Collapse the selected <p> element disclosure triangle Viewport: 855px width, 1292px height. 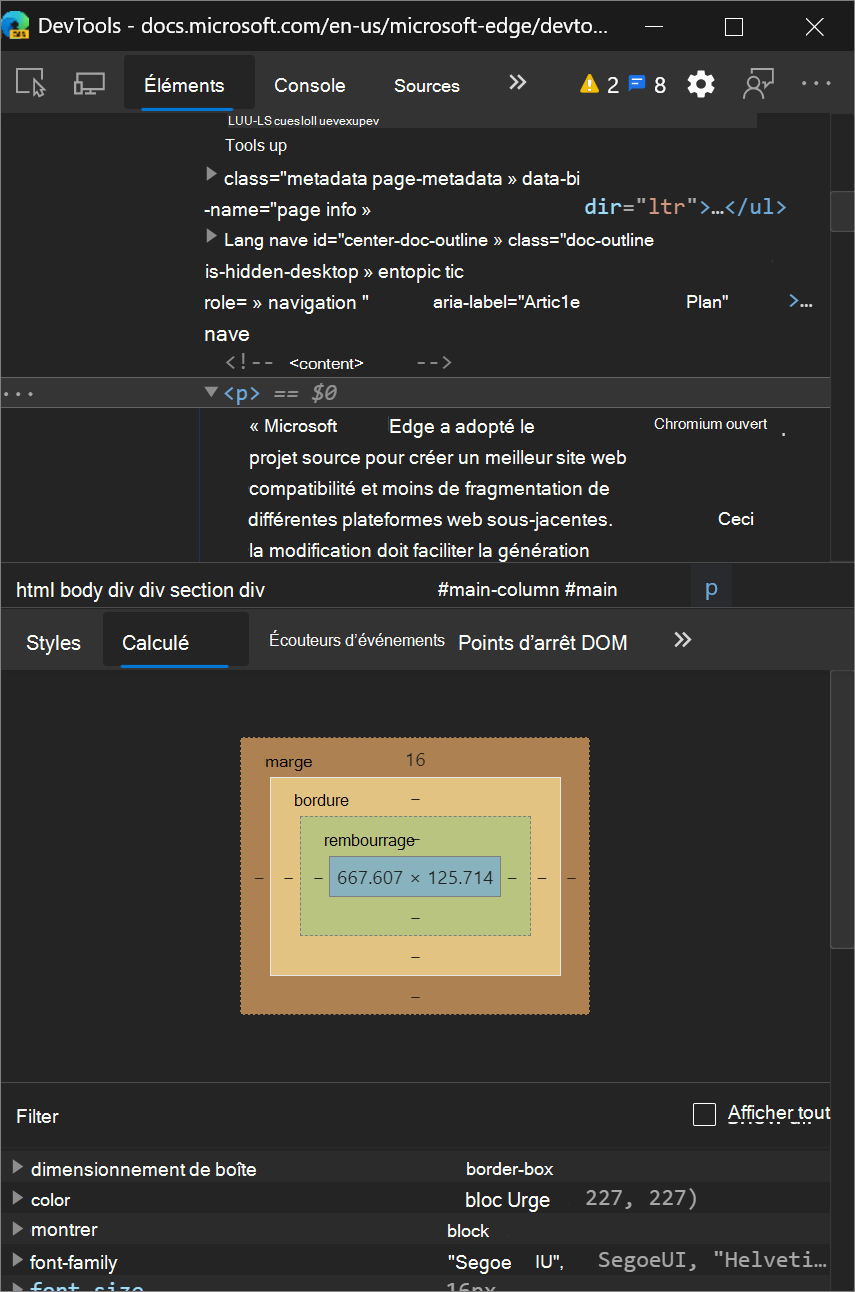pyautogui.click(x=211, y=392)
